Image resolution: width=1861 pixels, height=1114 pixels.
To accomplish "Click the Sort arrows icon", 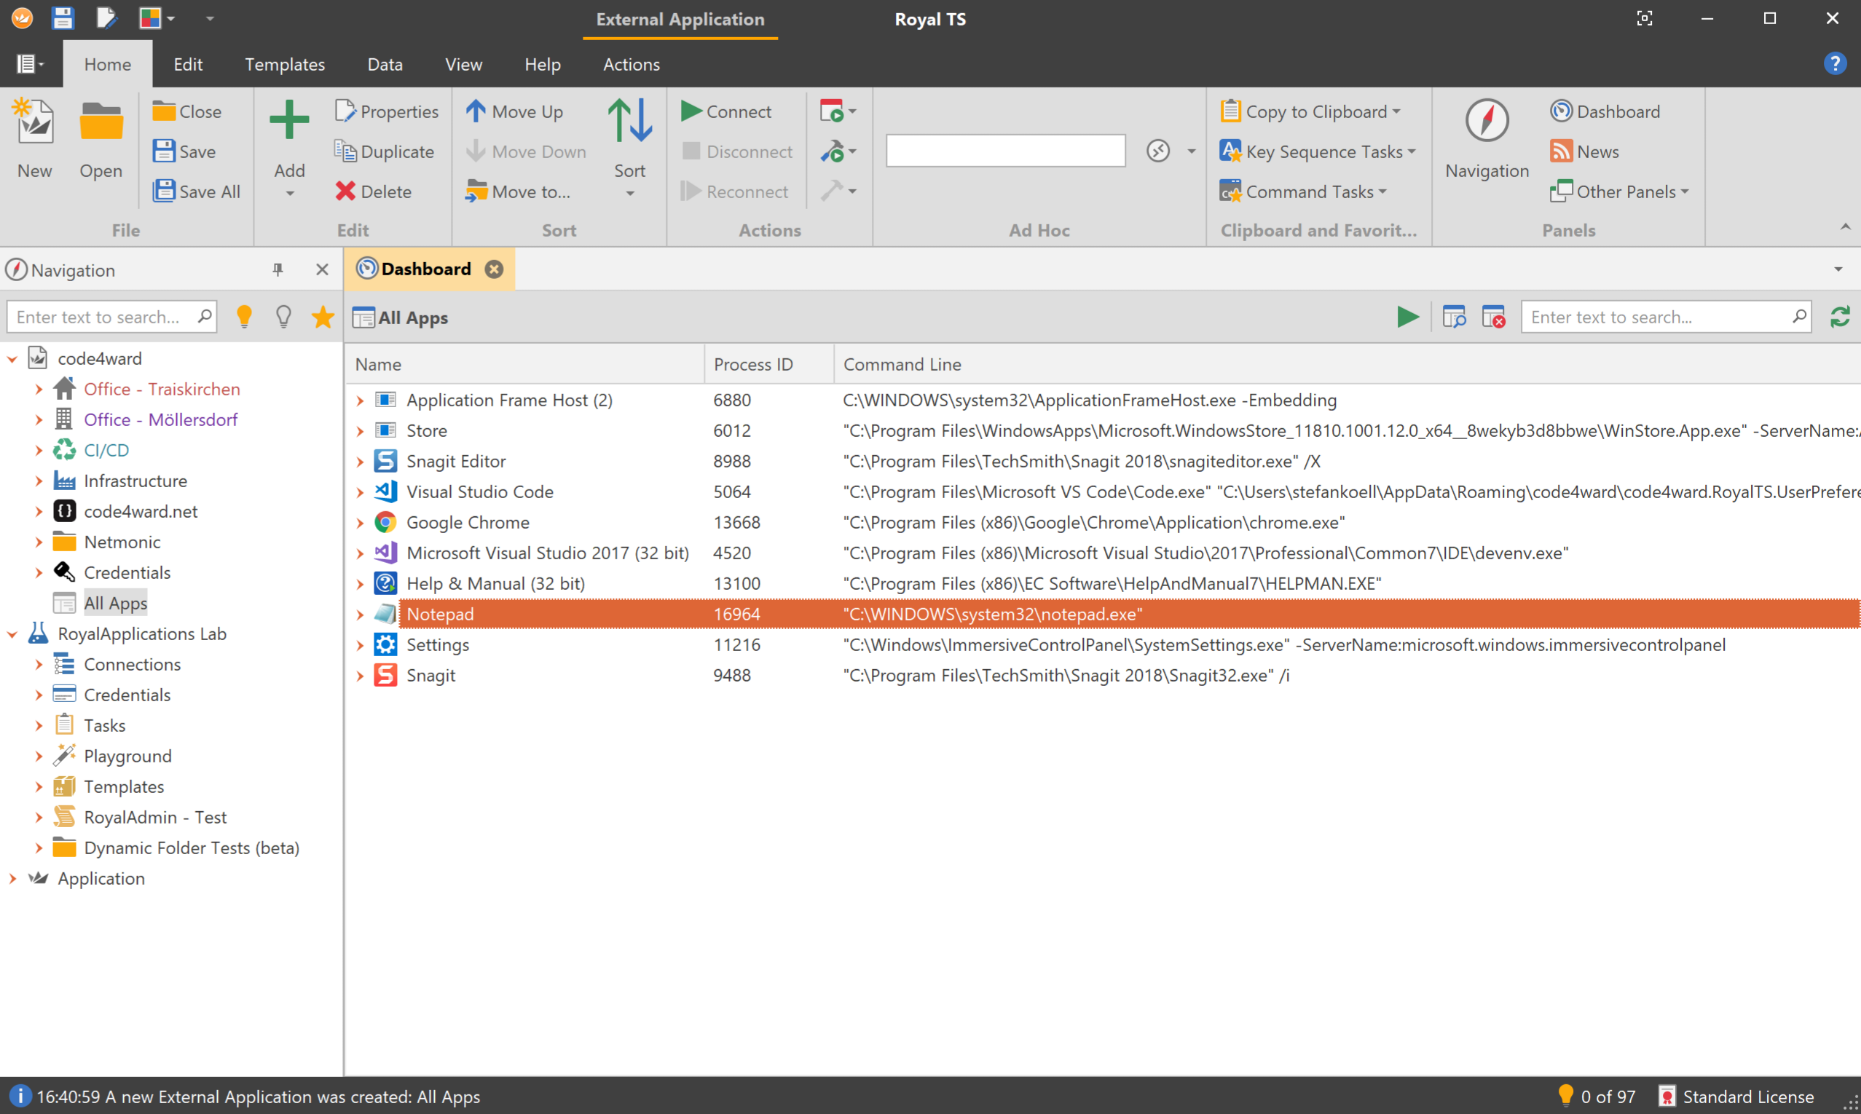I will pos(630,121).
